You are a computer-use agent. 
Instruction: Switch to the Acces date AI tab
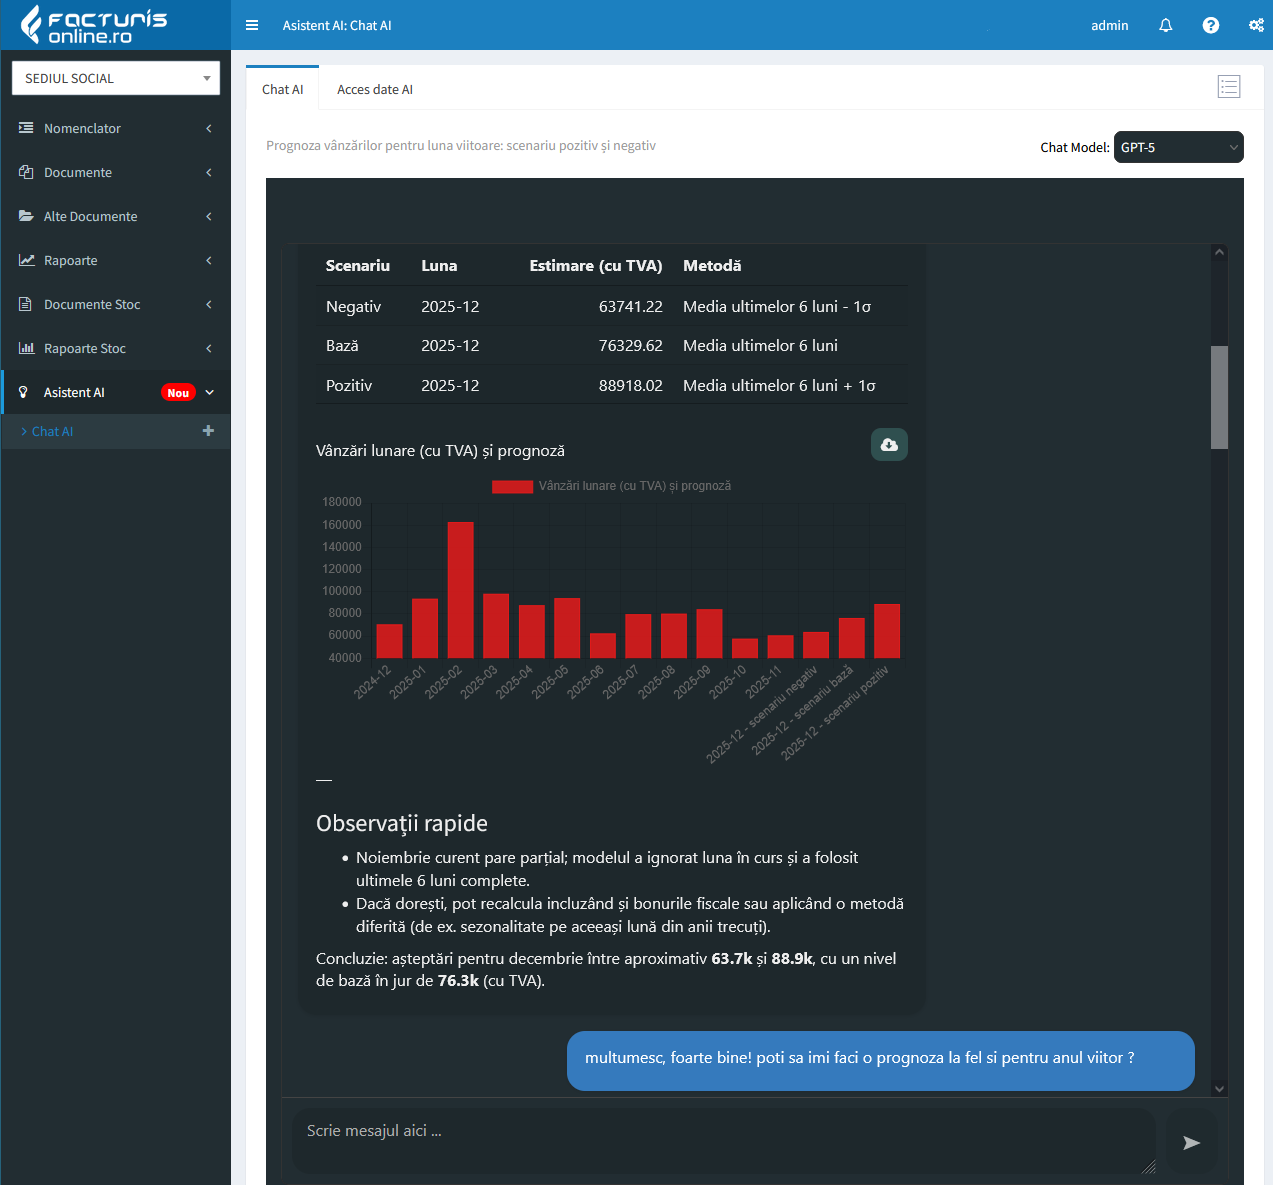pos(374,89)
